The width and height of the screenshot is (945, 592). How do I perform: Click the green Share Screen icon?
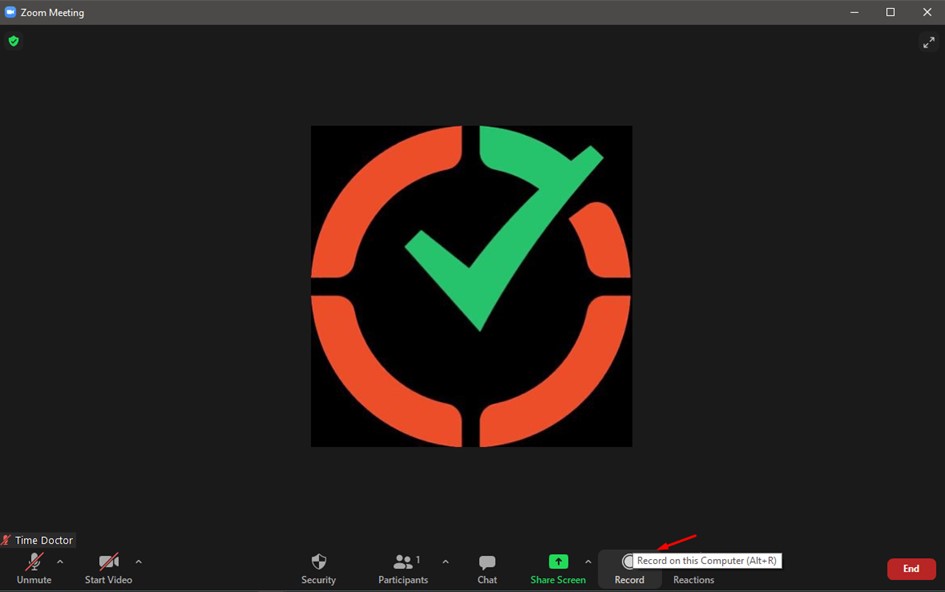coord(558,563)
